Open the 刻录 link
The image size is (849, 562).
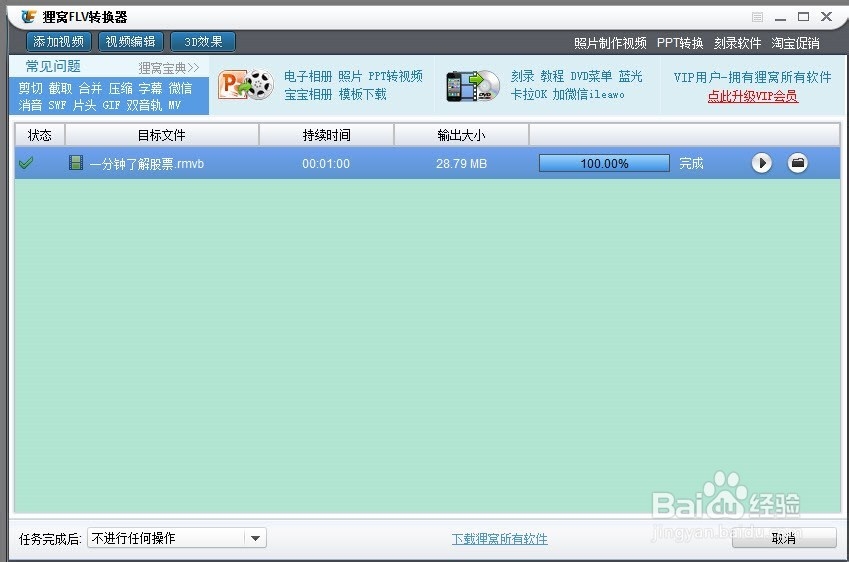click(x=523, y=76)
